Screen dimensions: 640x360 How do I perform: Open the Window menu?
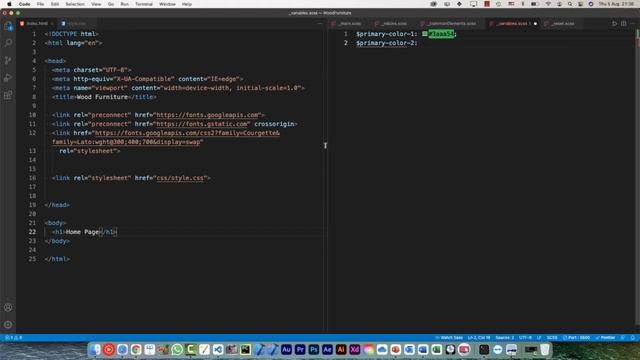point(167,4)
